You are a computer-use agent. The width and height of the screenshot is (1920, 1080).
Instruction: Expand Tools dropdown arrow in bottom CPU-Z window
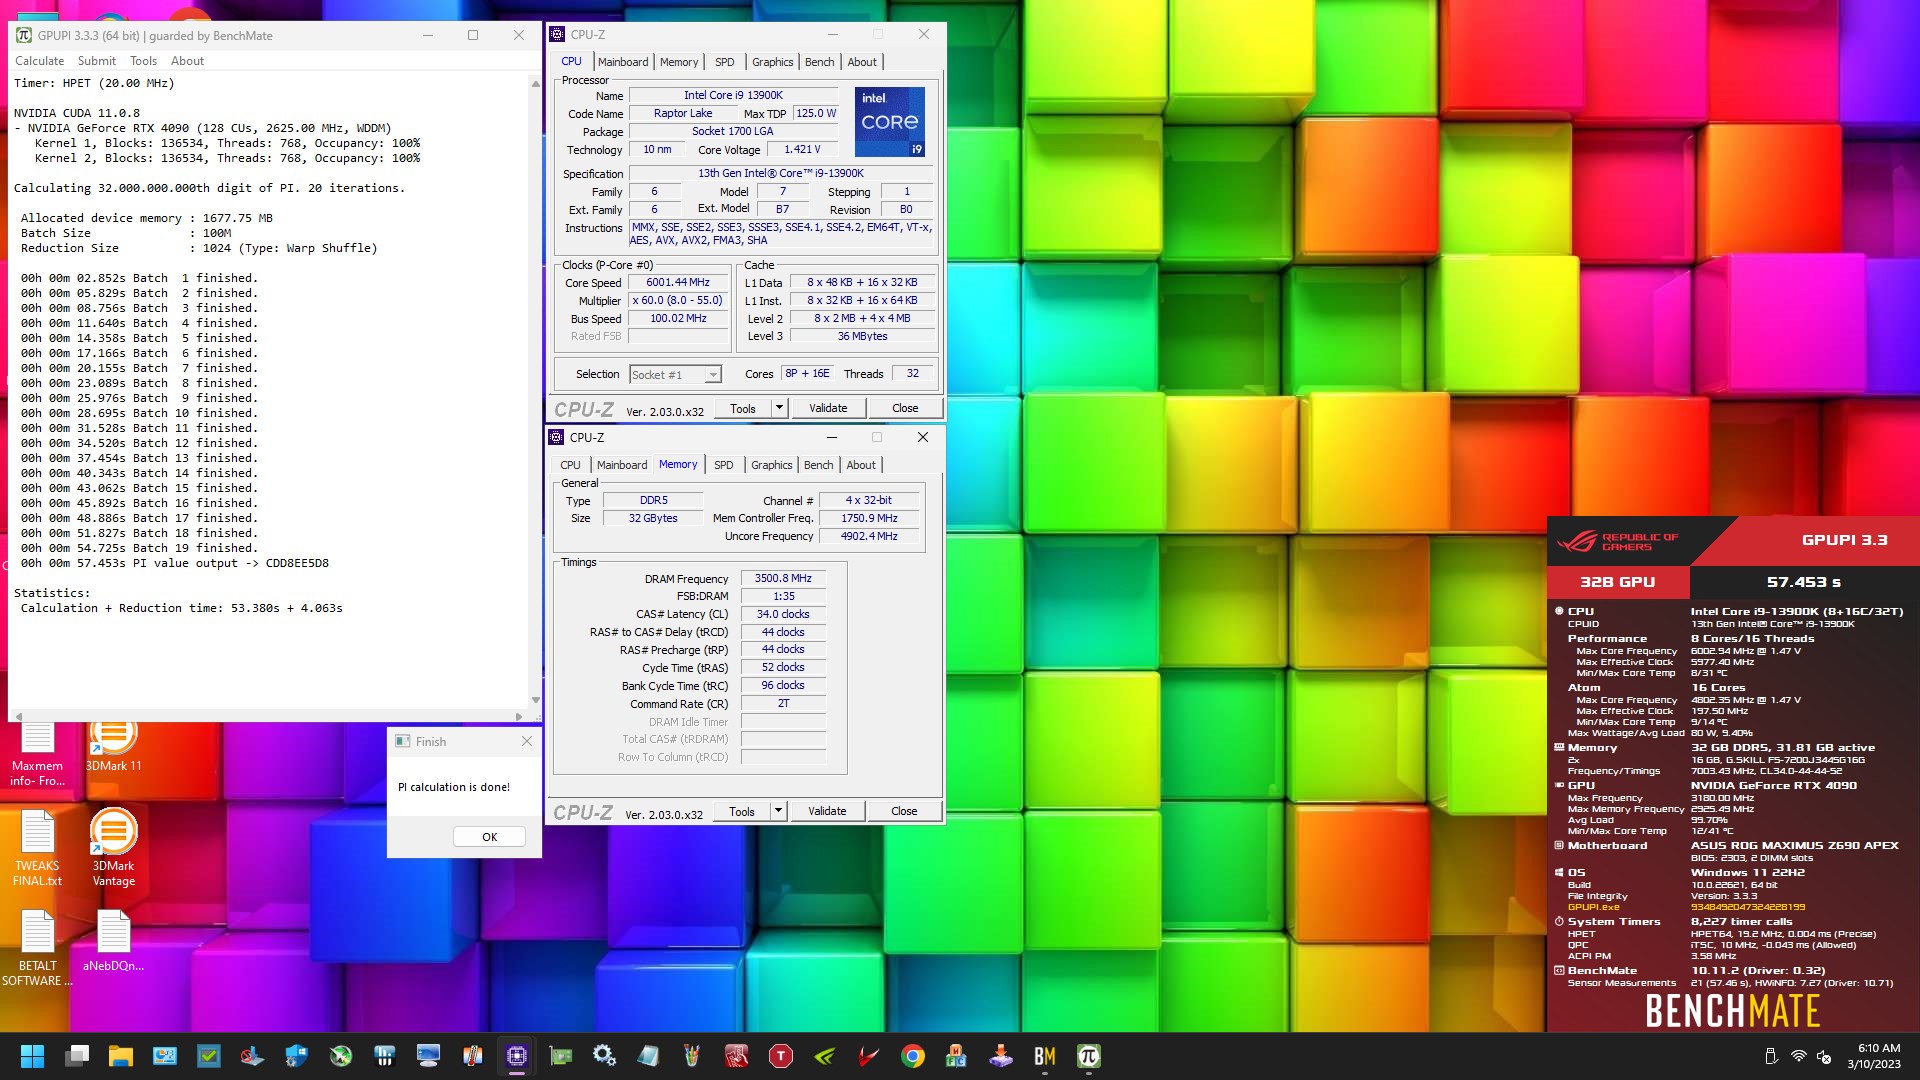point(778,811)
